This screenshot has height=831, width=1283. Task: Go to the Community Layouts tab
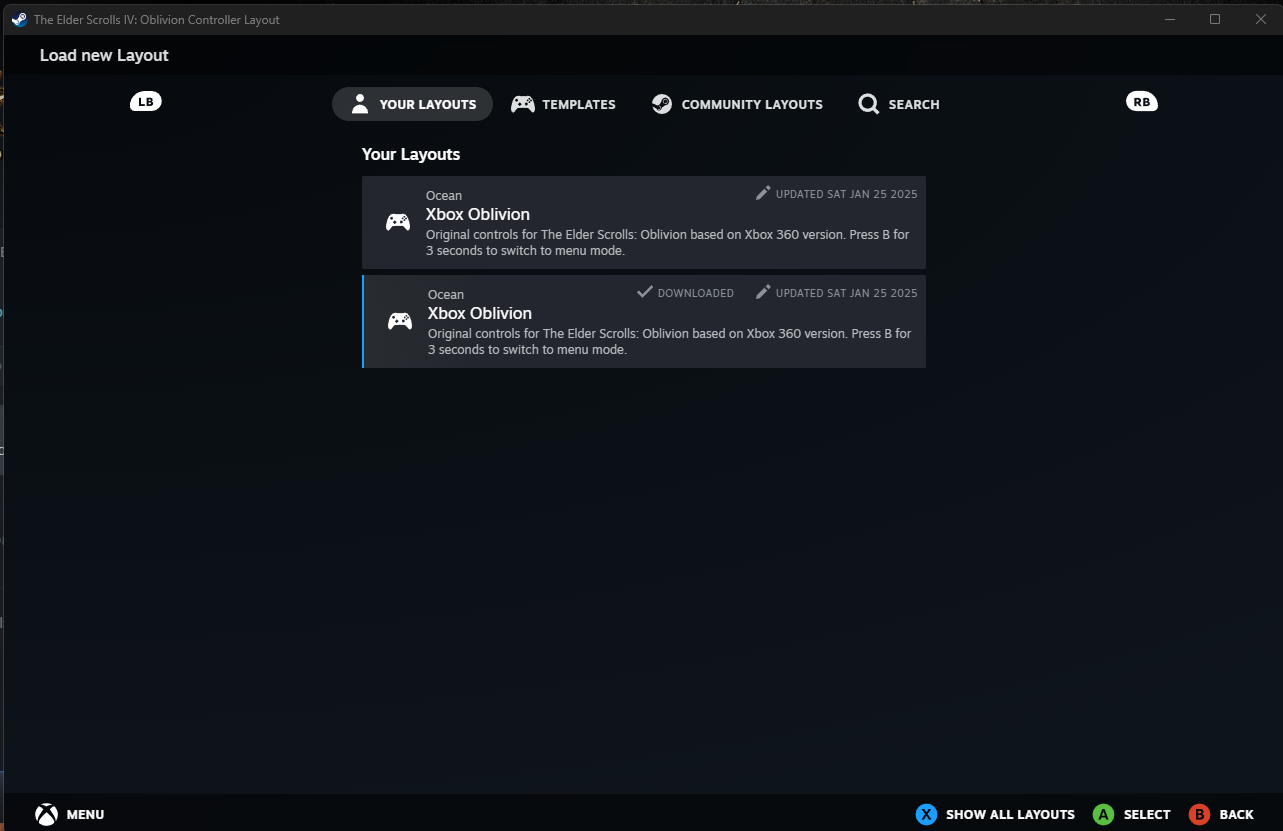click(737, 104)
